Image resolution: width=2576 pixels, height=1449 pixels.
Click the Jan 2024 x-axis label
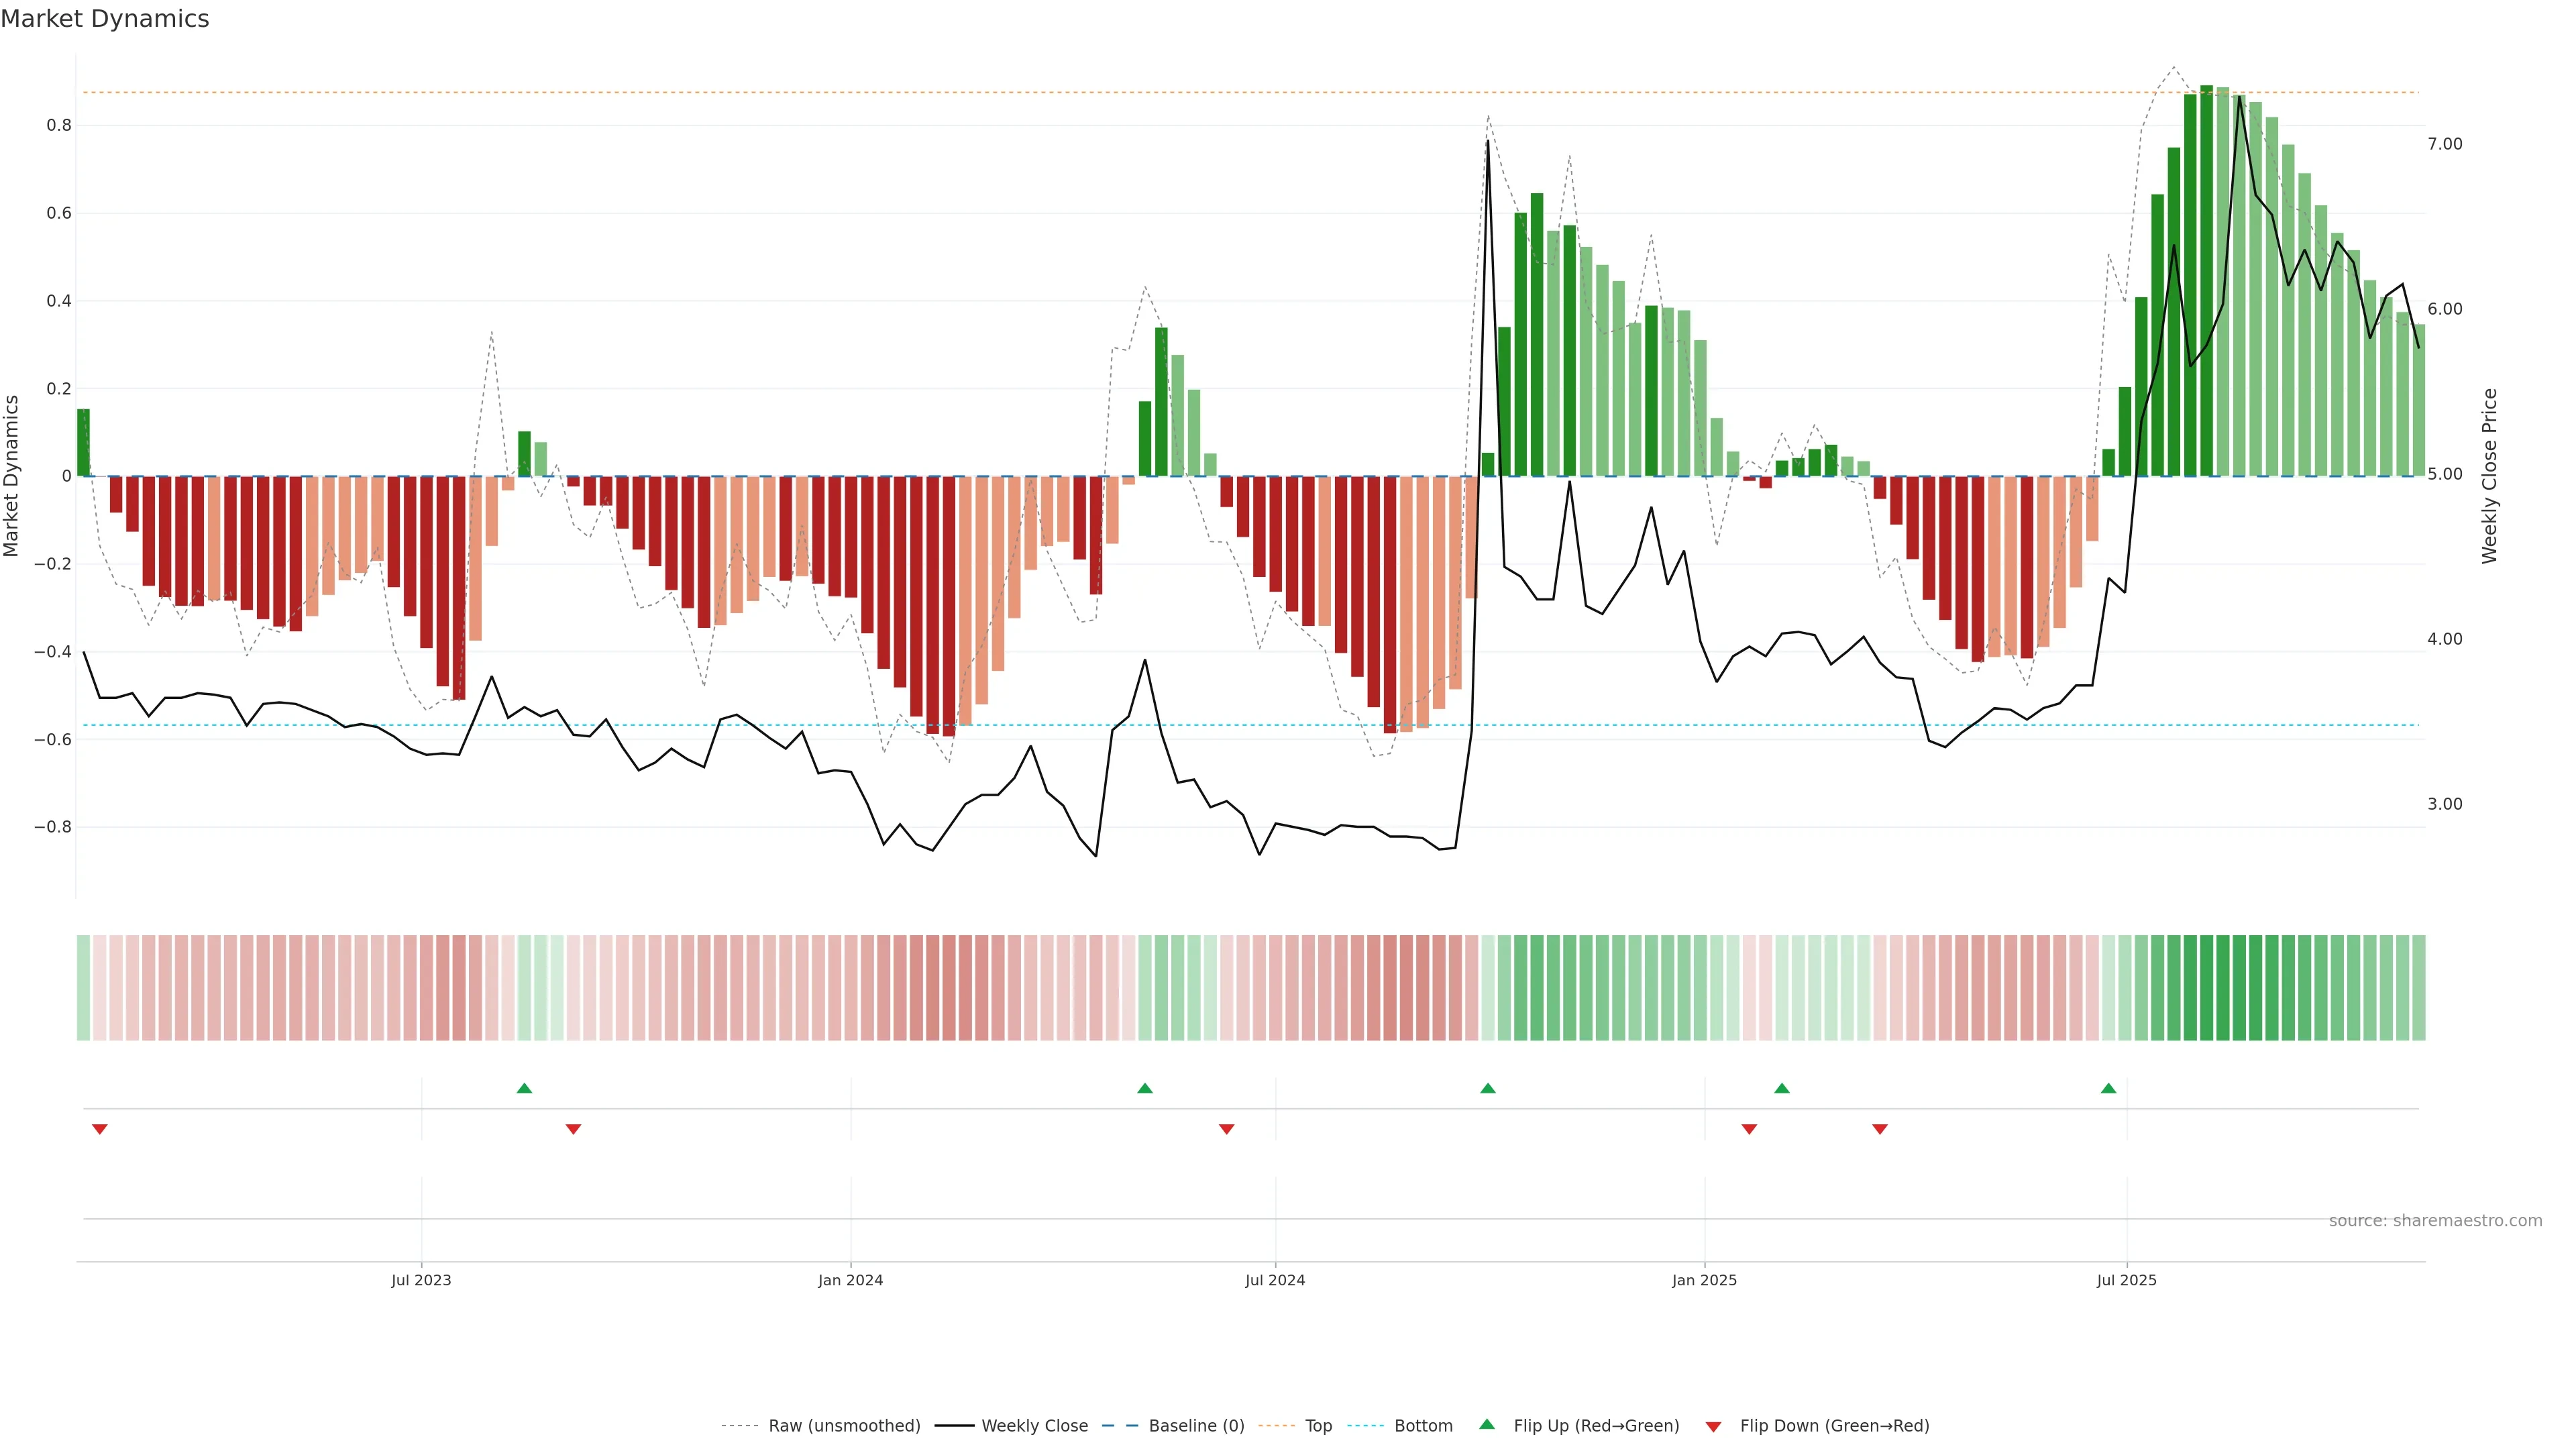(x=850, y=1280)
